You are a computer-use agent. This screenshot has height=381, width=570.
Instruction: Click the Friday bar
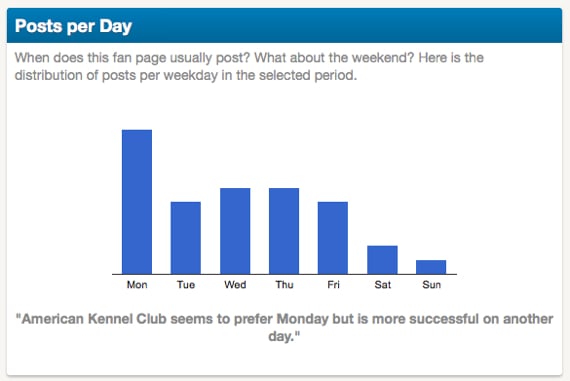[x=333, y=238]
